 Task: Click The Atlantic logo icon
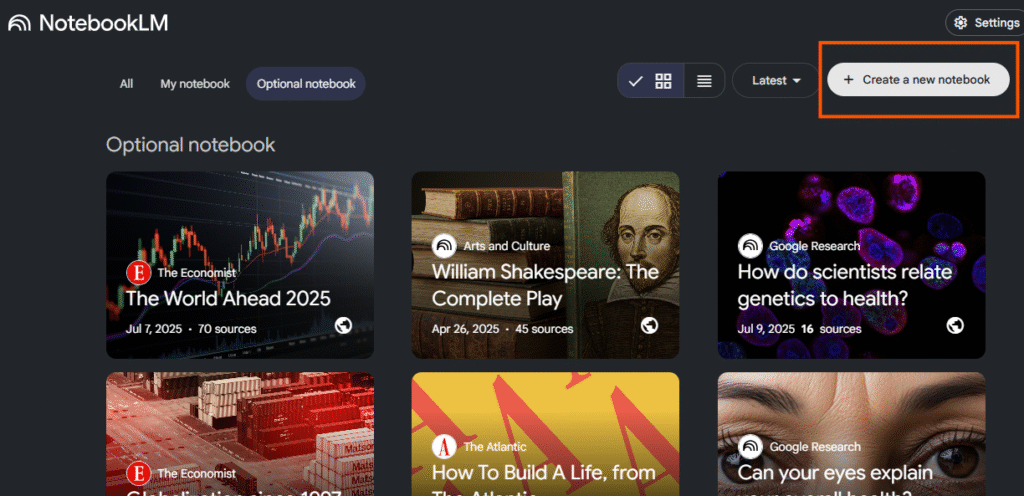pyautogui.click(x=444, y=447)
